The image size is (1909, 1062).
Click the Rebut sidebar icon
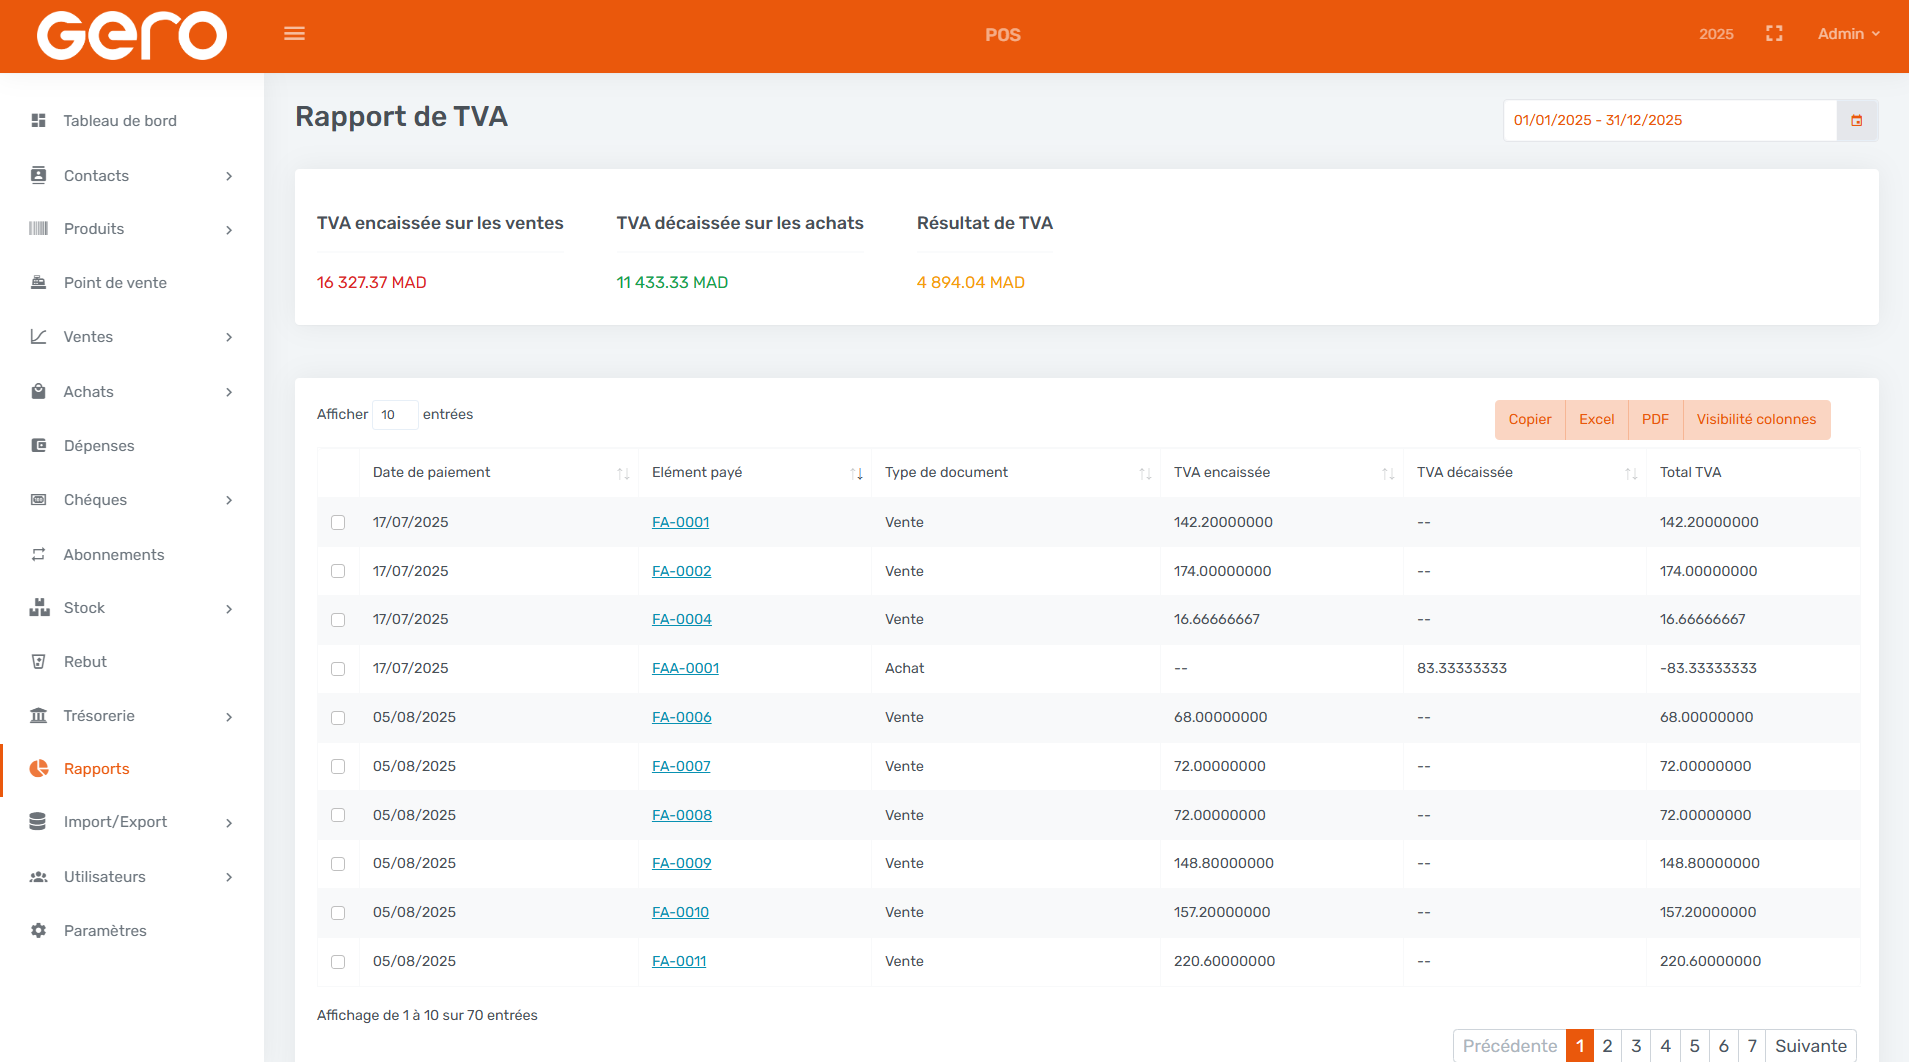coord(39,662)
